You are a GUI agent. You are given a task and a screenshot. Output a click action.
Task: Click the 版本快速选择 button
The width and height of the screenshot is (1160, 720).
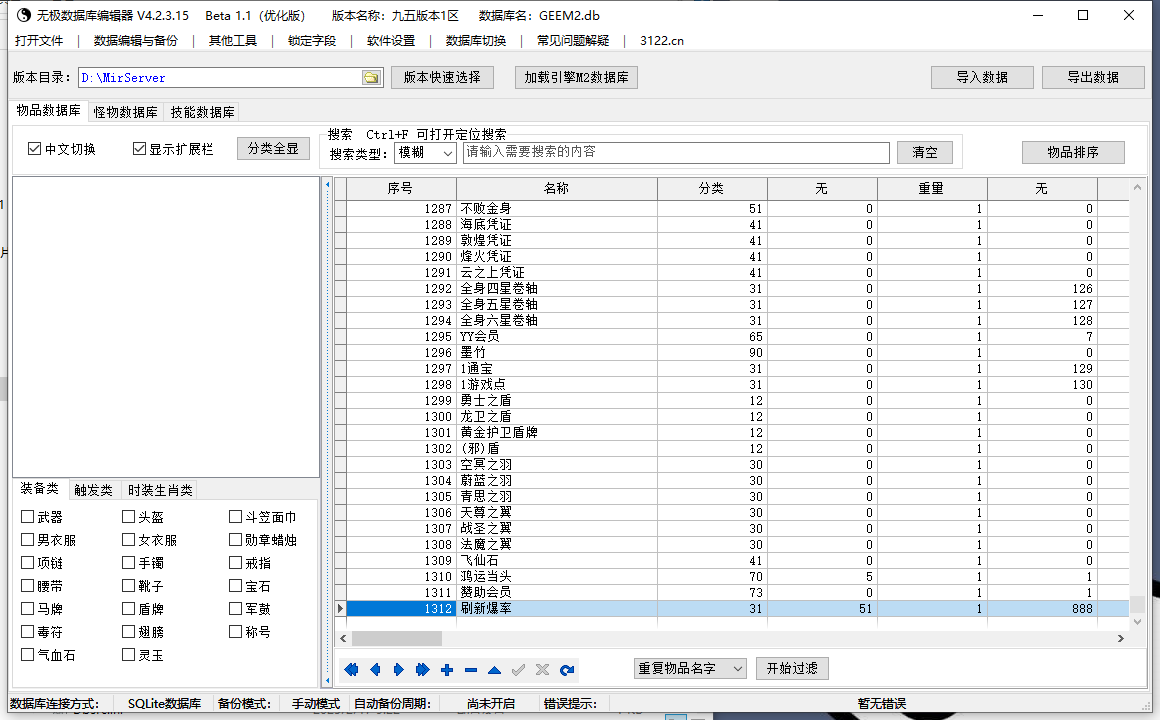(442, 77)
